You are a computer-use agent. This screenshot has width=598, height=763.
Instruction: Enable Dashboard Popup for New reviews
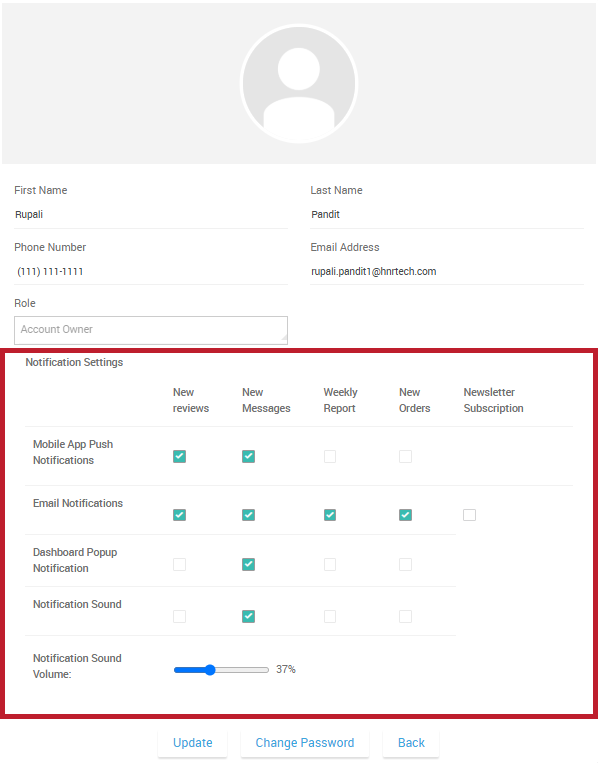180,564
